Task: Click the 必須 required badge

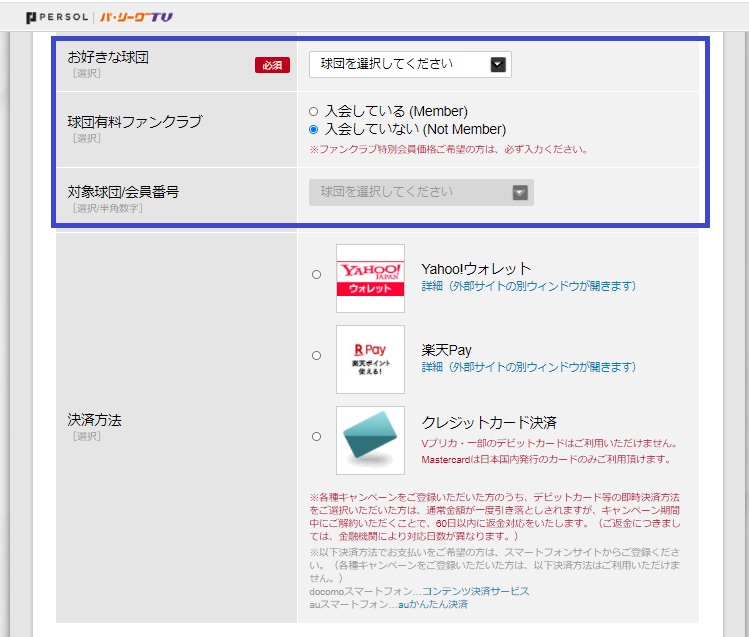Action: (272, 65)
